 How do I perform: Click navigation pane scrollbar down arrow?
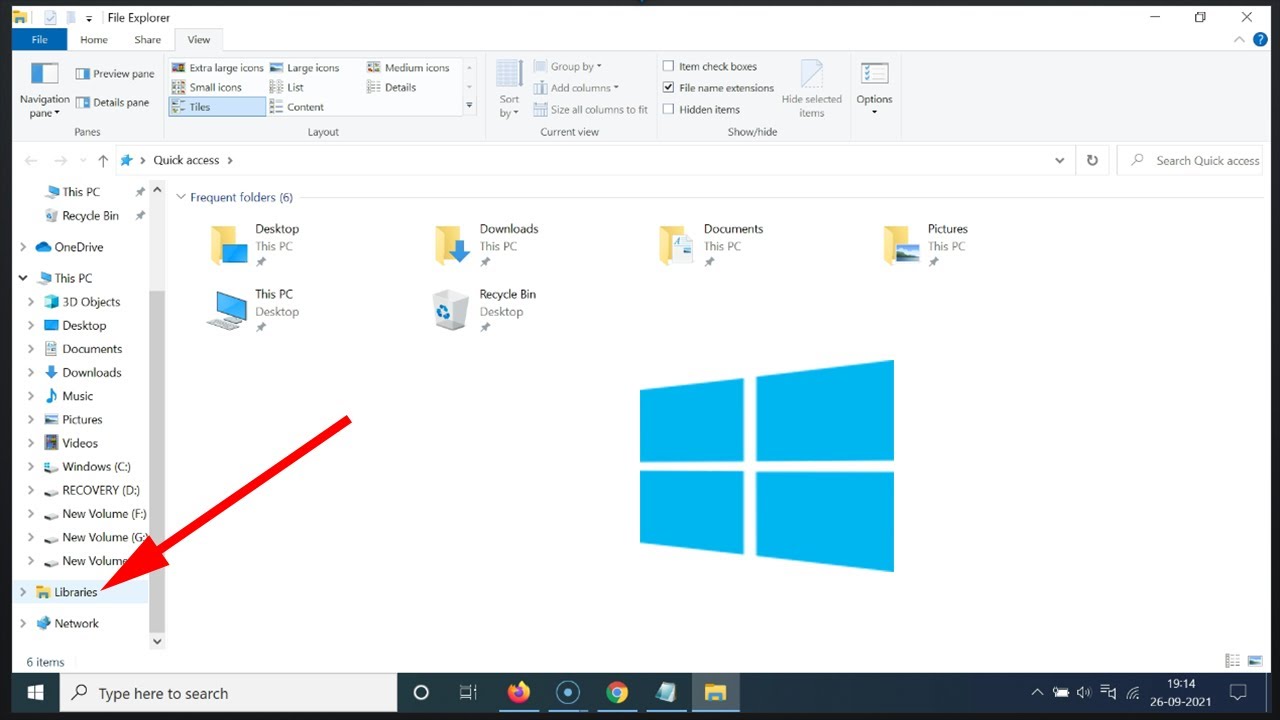(x=156, y=641)
